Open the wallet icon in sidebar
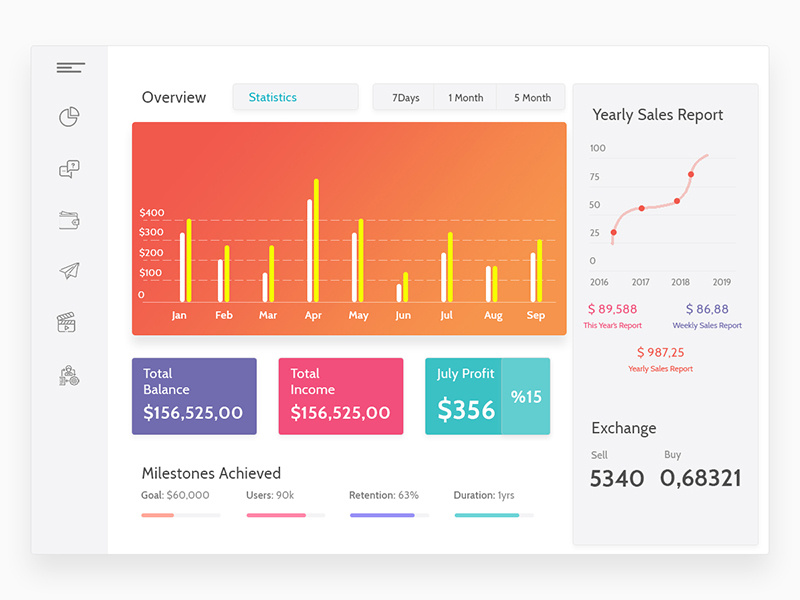This screenshot has width=800, height=600. [68, 220]
